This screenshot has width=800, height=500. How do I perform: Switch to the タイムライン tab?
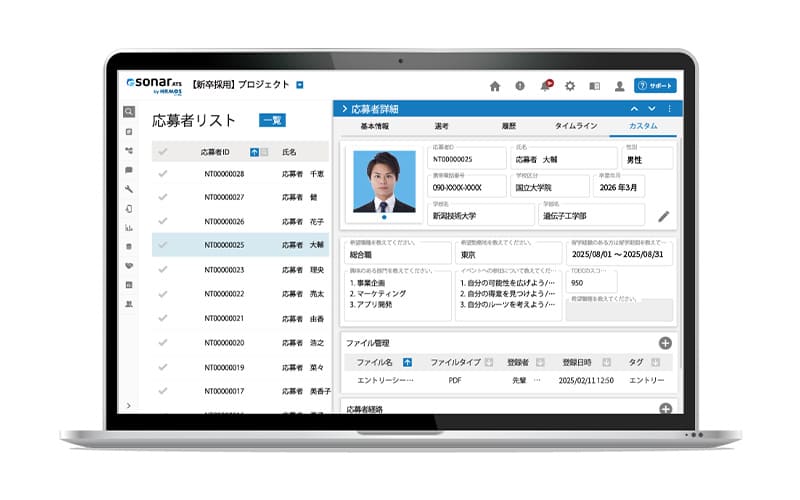tap(576, 126)
